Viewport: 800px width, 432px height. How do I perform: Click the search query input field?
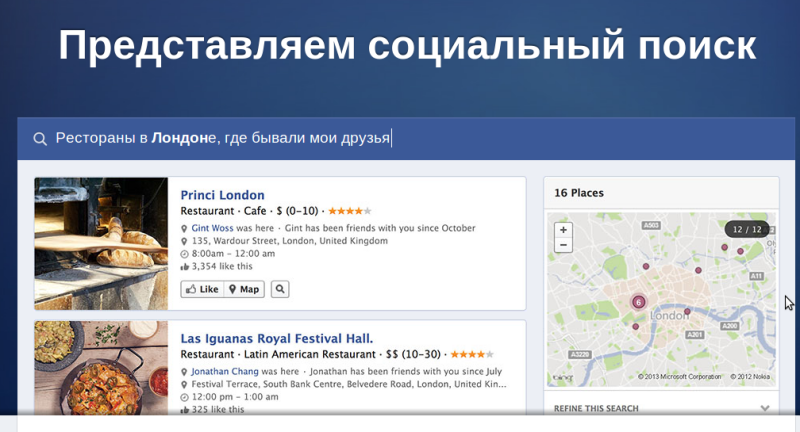tap(406, 138)
